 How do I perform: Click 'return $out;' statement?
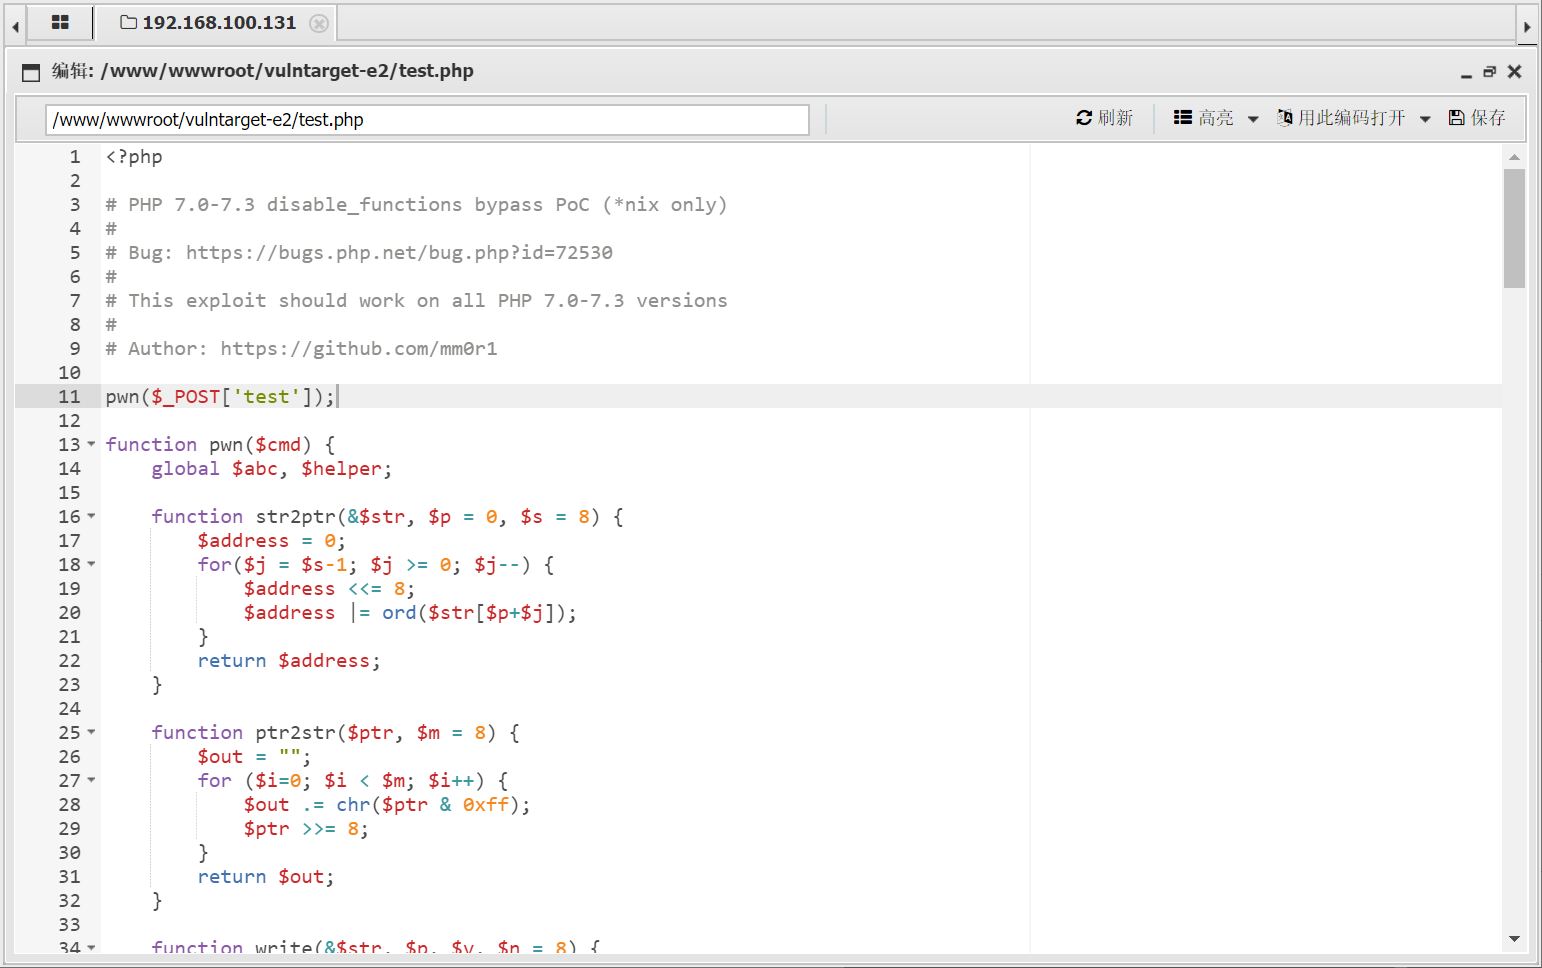(266, 877)
